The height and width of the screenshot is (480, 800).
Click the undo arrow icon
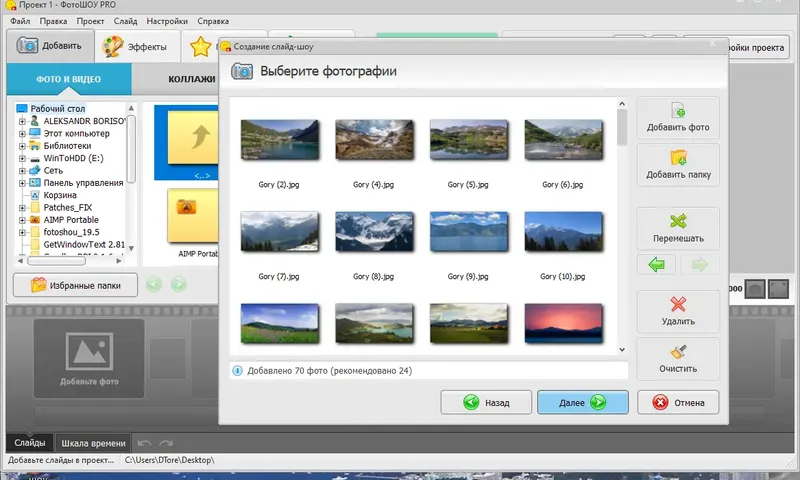click(144, 443)
